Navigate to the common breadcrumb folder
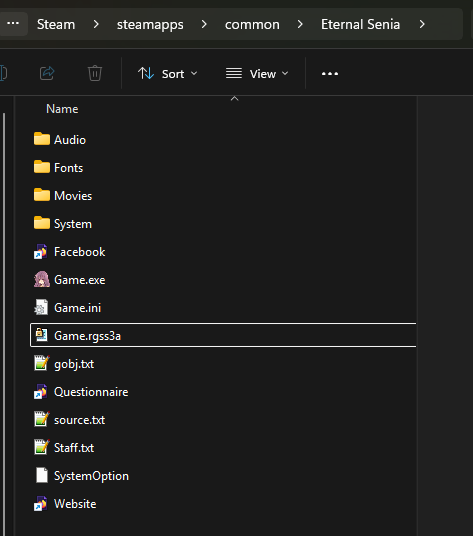The width and height of the screenshot is (473, 536). coord(252,25)
